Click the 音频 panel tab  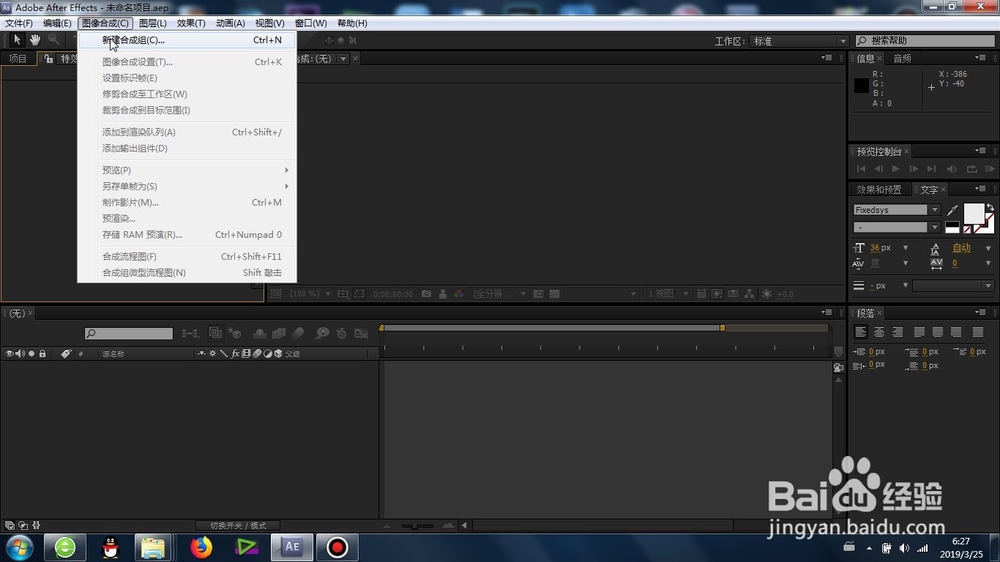pos(902,59)
